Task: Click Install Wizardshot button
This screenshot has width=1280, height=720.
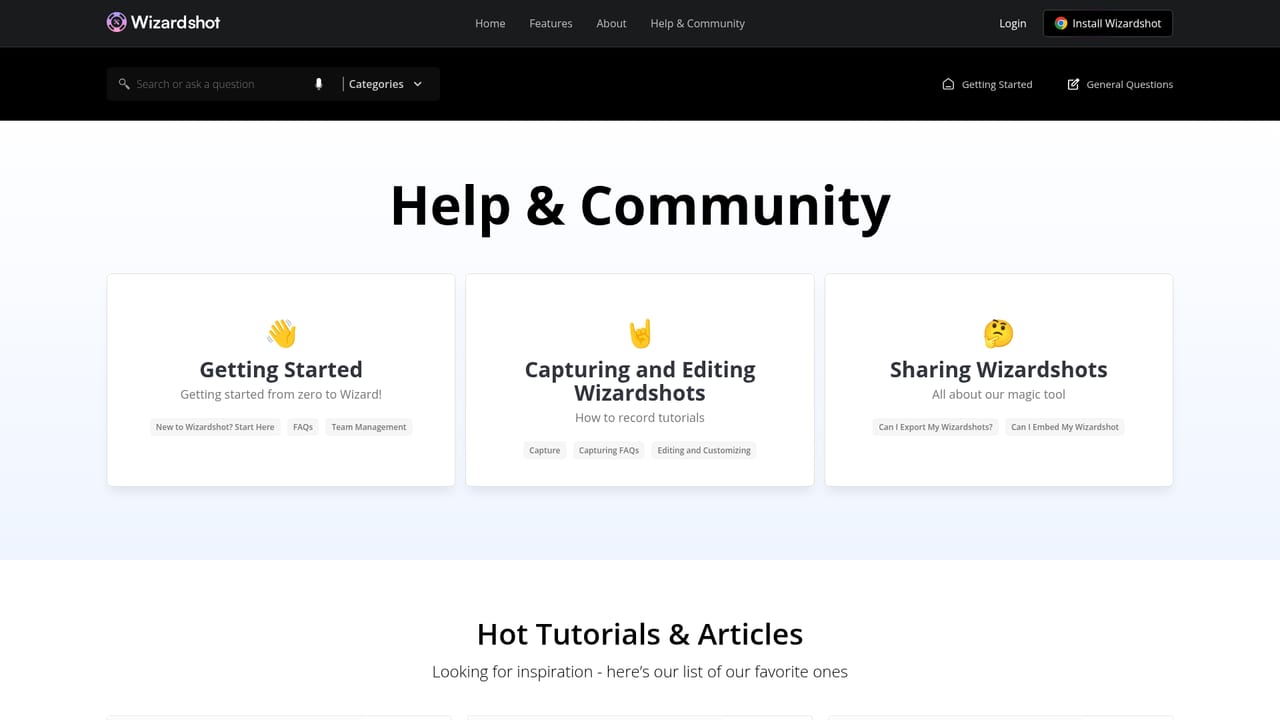Action: (1108, 23)
